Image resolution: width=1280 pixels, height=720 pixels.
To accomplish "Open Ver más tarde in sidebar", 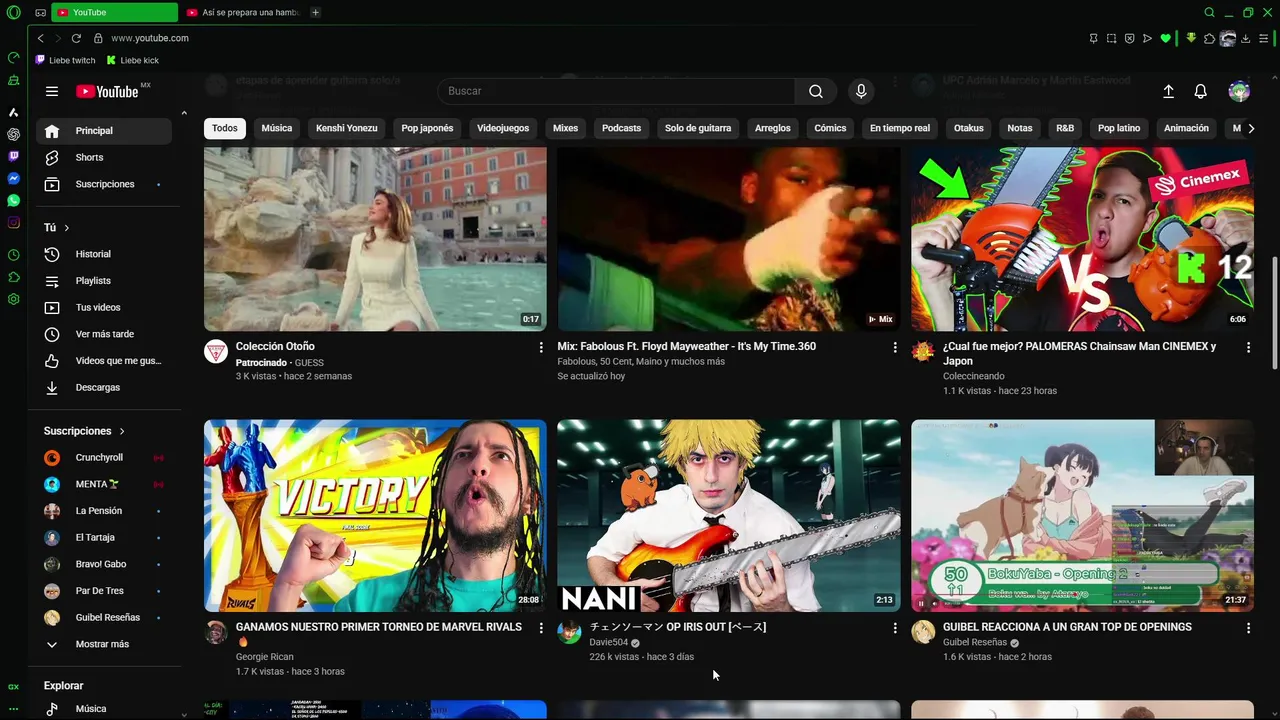I will [104, 334].
